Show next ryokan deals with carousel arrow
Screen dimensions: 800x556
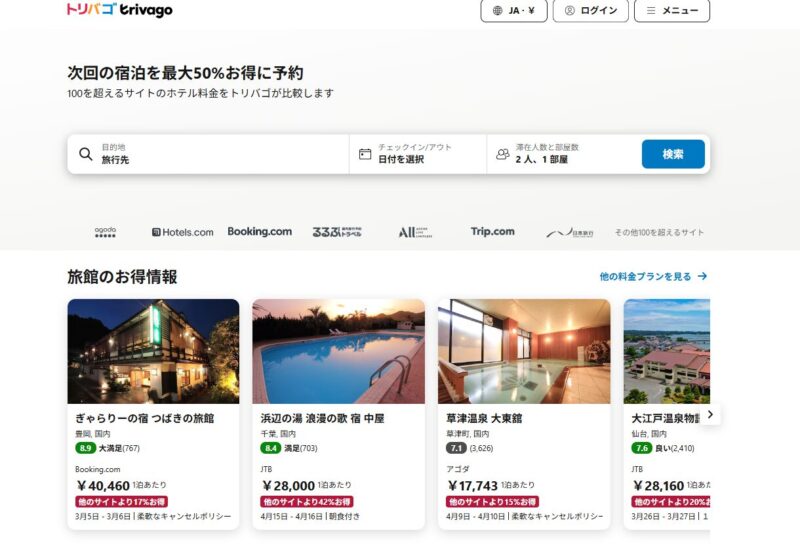[x=710, y=414]
